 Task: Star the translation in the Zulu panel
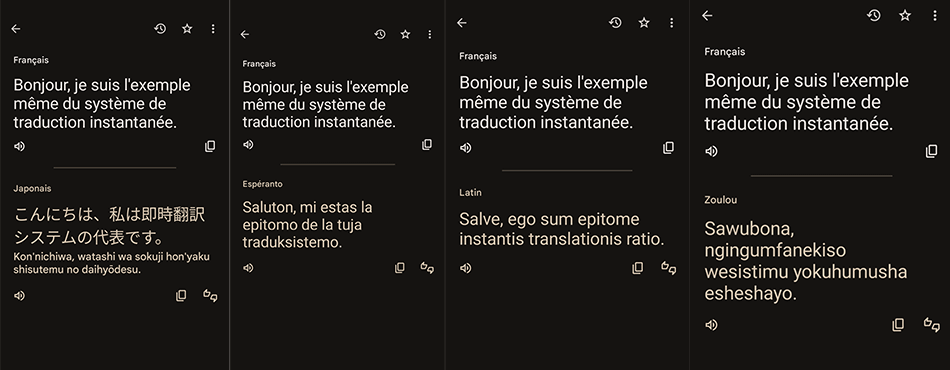click(905, 16)
